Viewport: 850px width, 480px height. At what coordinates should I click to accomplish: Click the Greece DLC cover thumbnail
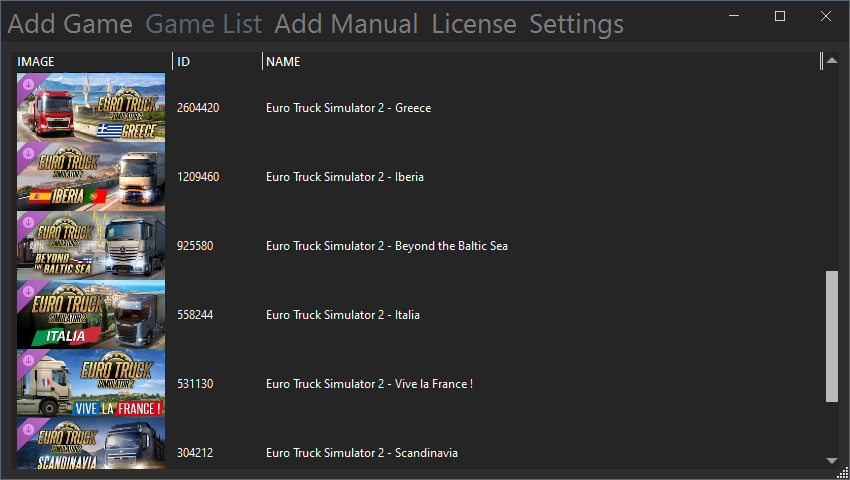[x=91, y=108]
